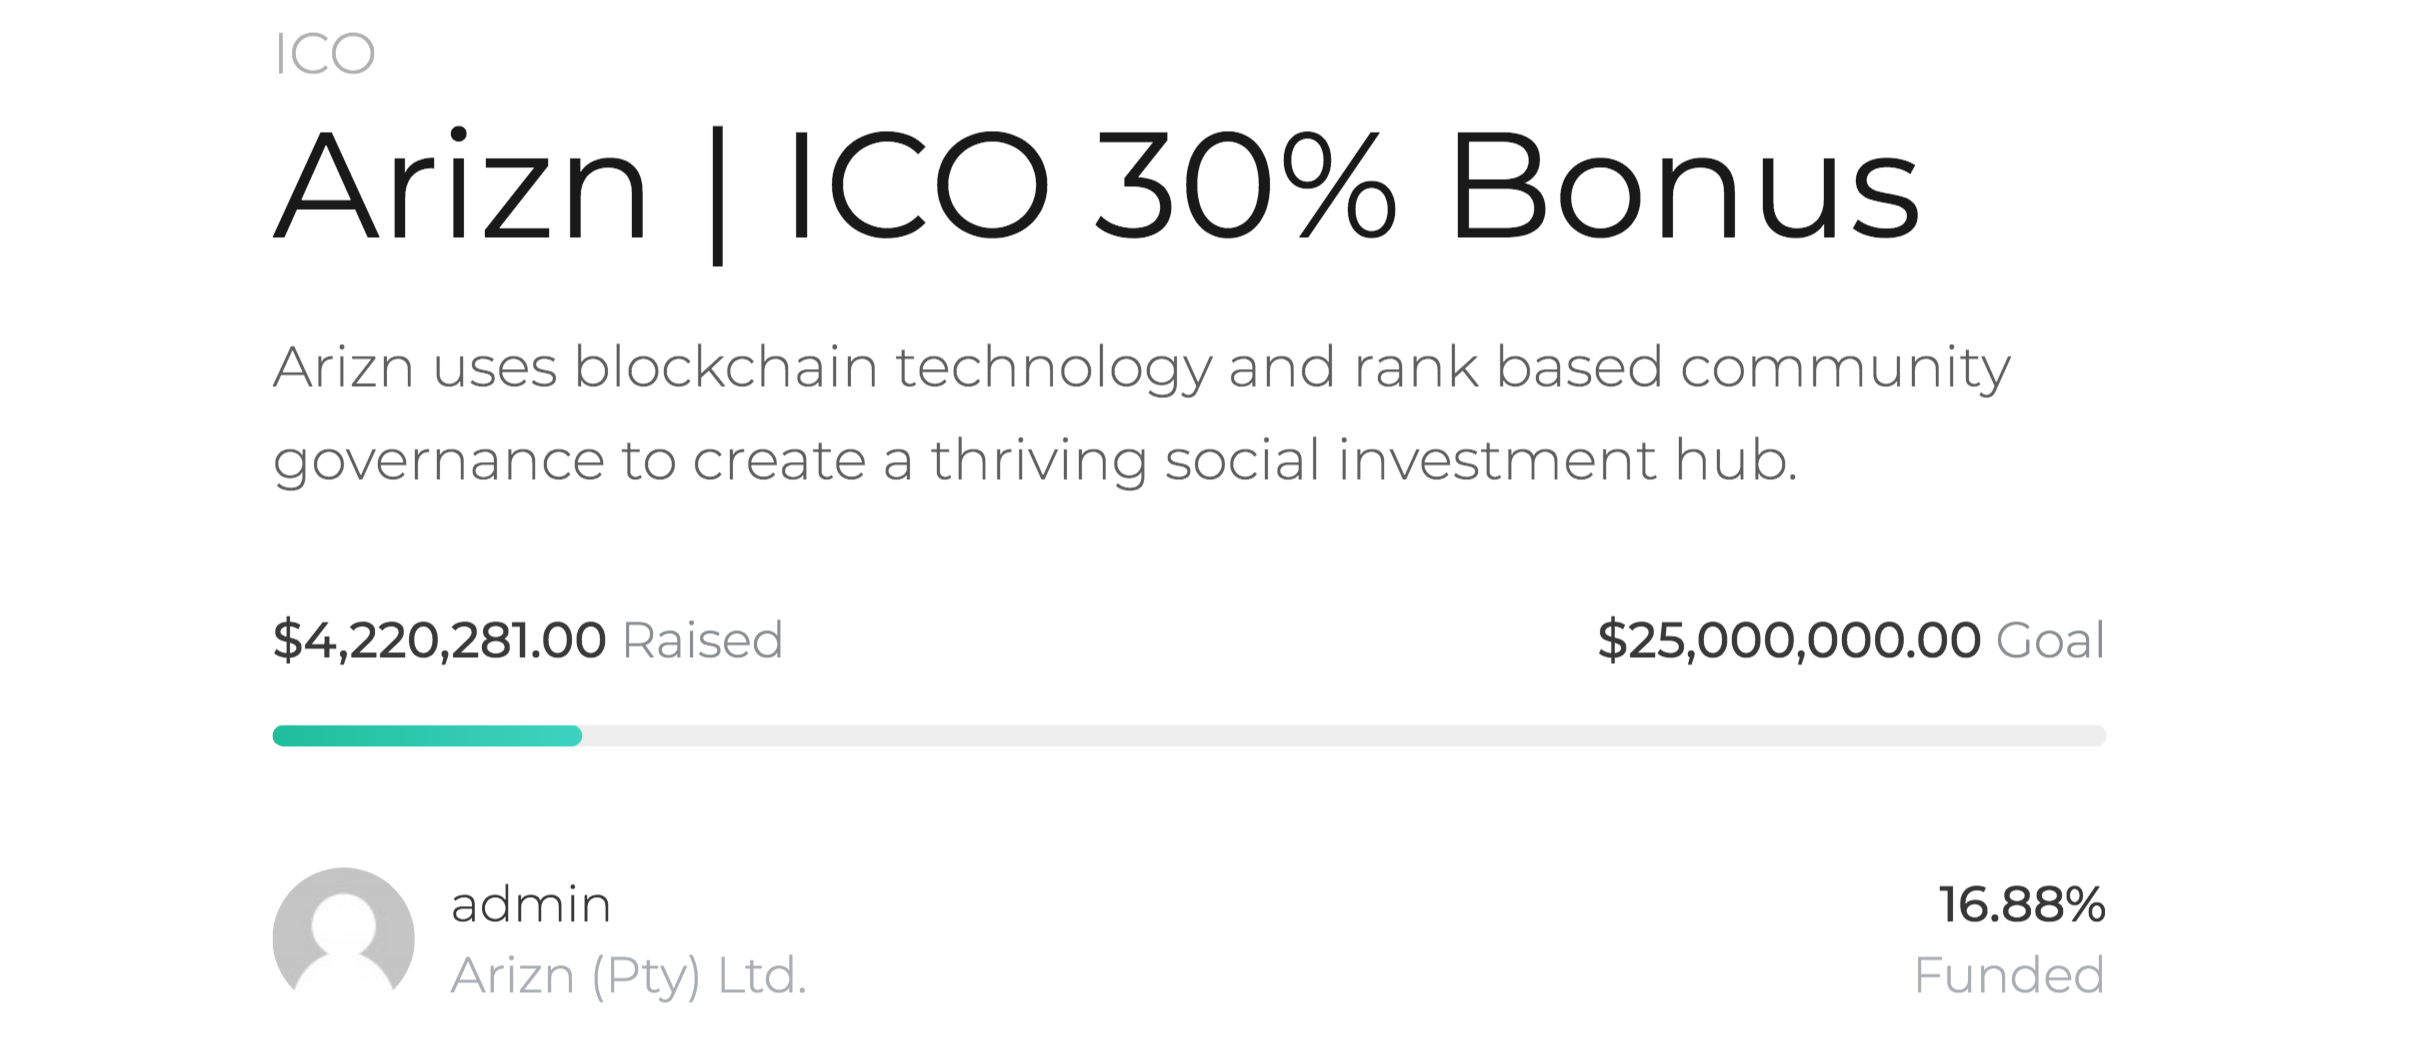This screenshot has width=2416, height=1044.
Task: Click the "Raised" label
Action: [x=702, y=640]
